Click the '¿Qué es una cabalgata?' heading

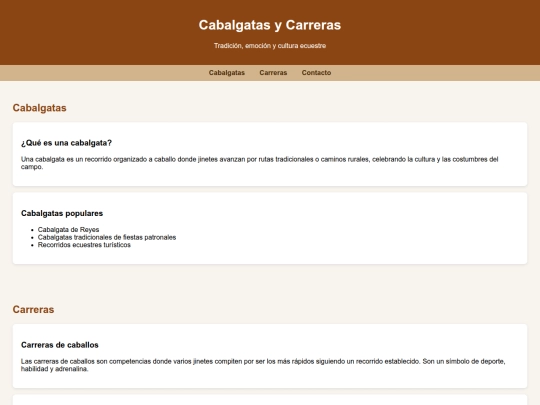click(x=66, y=143)
